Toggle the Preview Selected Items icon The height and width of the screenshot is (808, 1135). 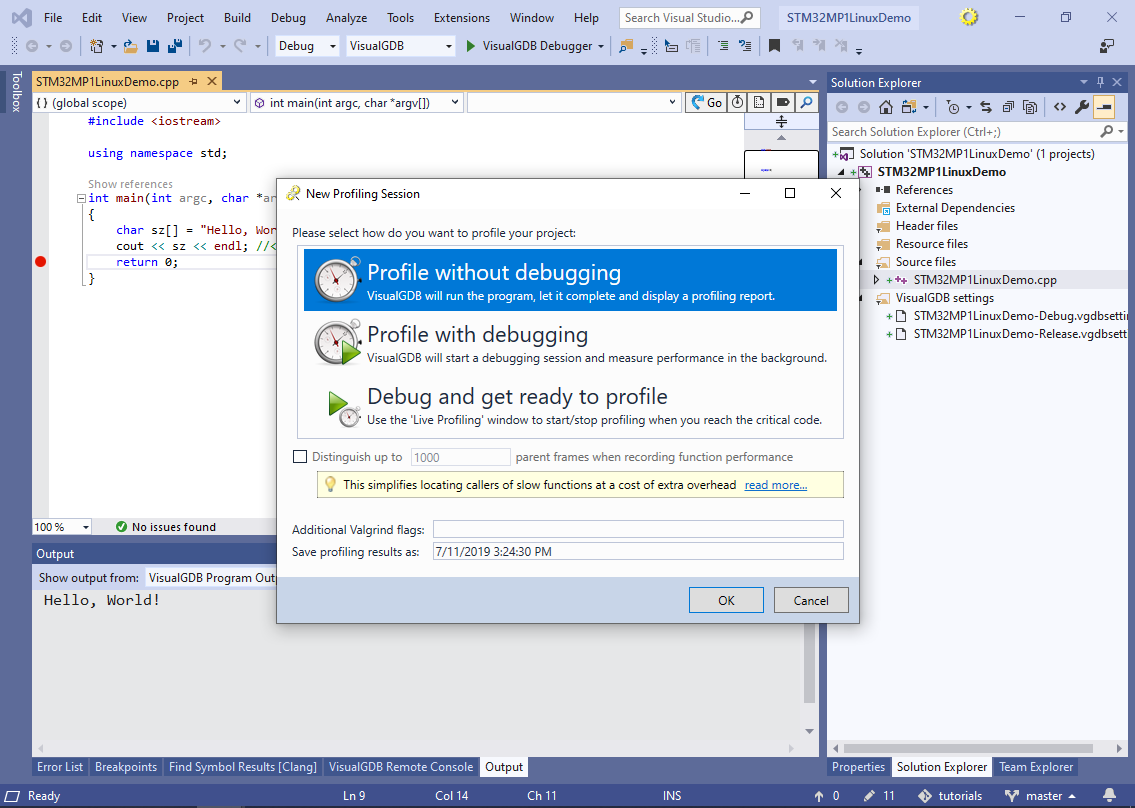pyautogui.click(x=1104, y=107)
